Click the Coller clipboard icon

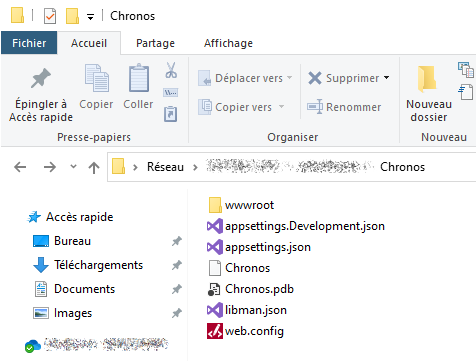139,77
